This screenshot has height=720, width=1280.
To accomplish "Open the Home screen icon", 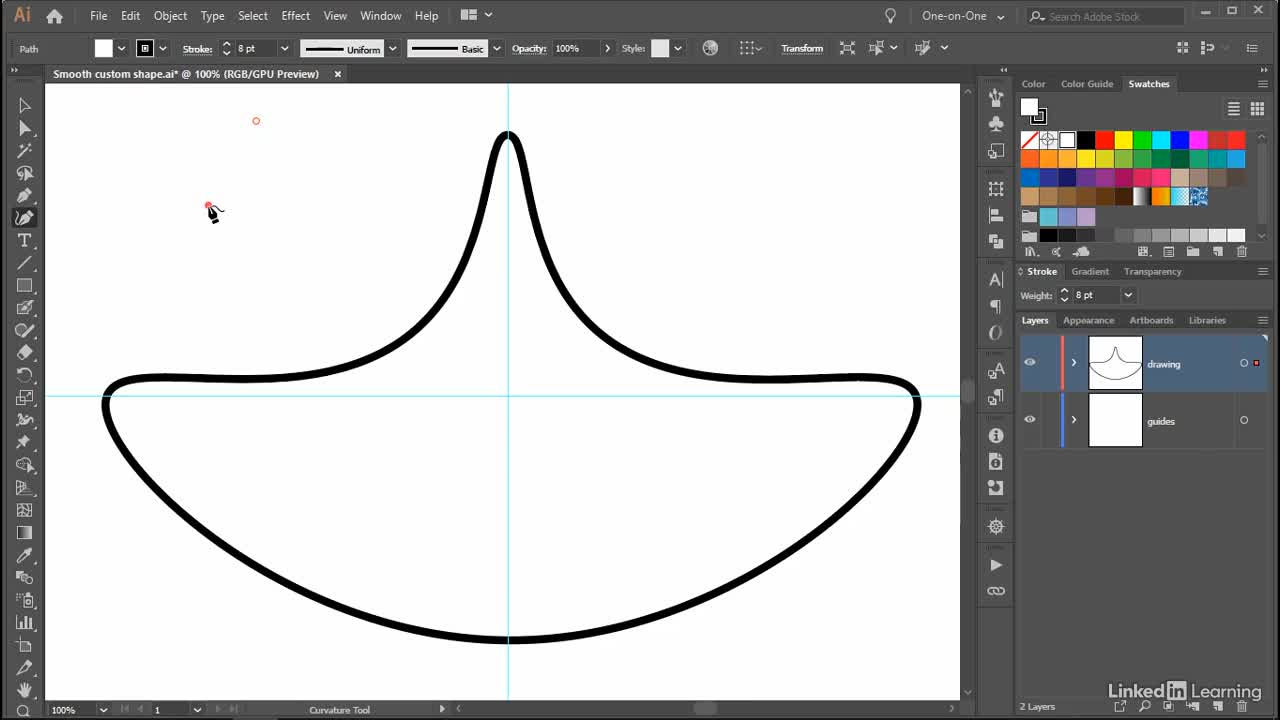I will click(x=54, y=16).
